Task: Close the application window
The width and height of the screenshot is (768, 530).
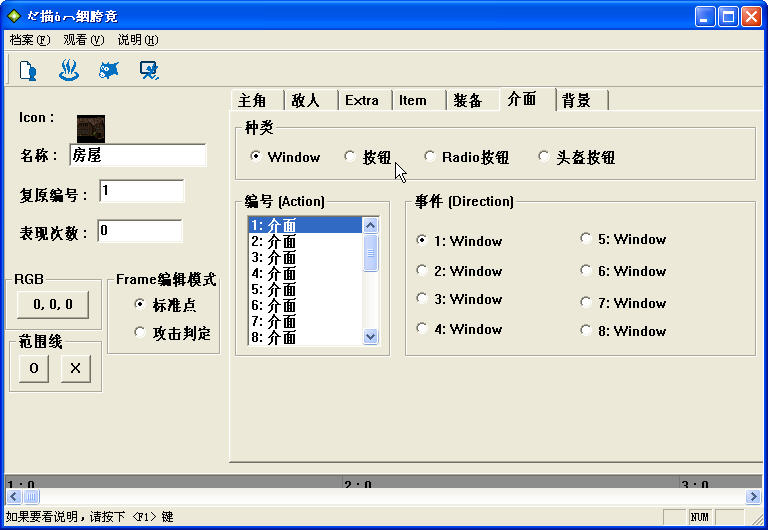Action: click(751, 17)
